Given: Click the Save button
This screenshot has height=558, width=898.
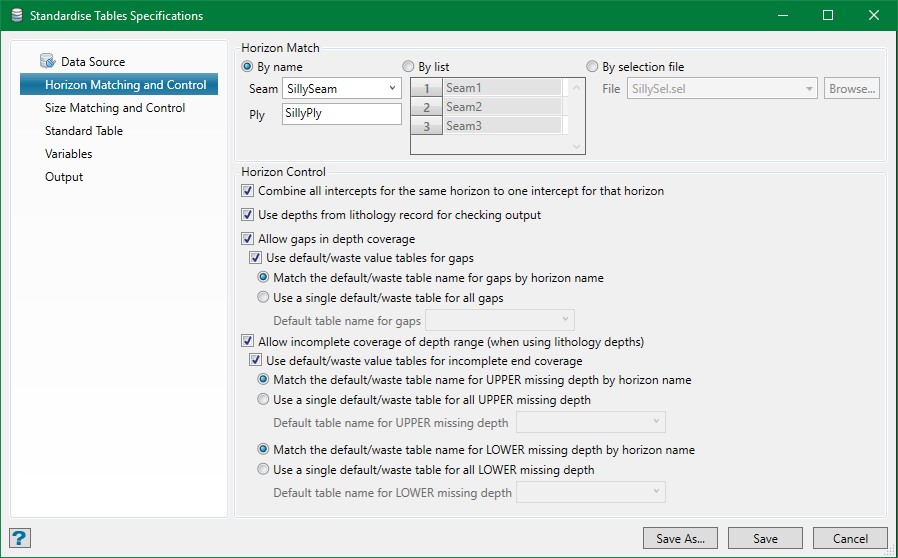Looking at the screenshot, I should coord(765,539).
